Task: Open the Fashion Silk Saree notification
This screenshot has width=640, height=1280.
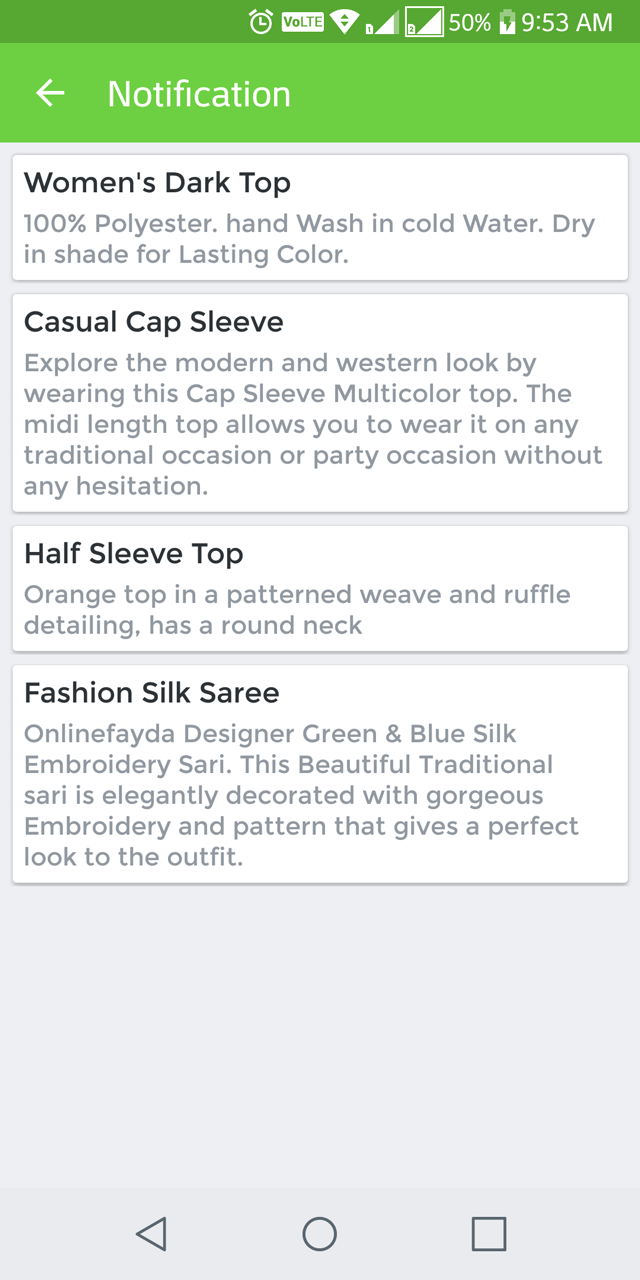Action: (x=320, y=773)
